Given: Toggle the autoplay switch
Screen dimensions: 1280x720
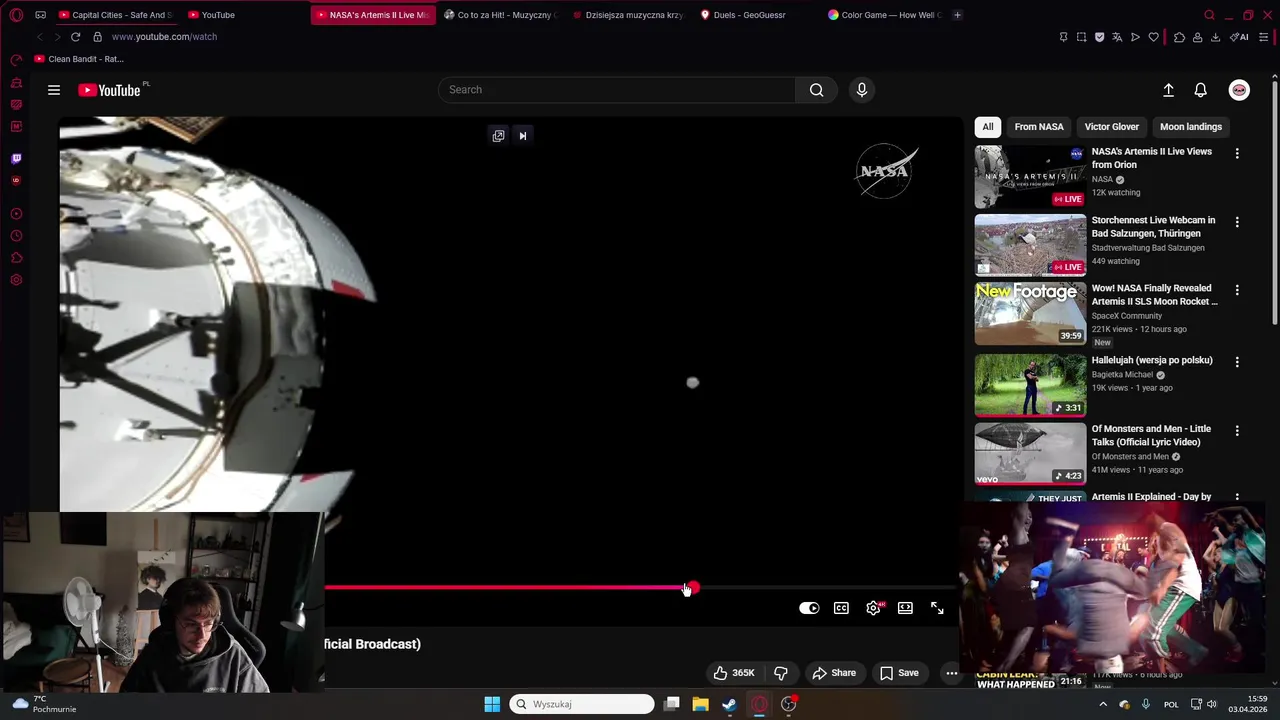Looking at the screenshot, I should pyautogui.click(x=809, y=608).
